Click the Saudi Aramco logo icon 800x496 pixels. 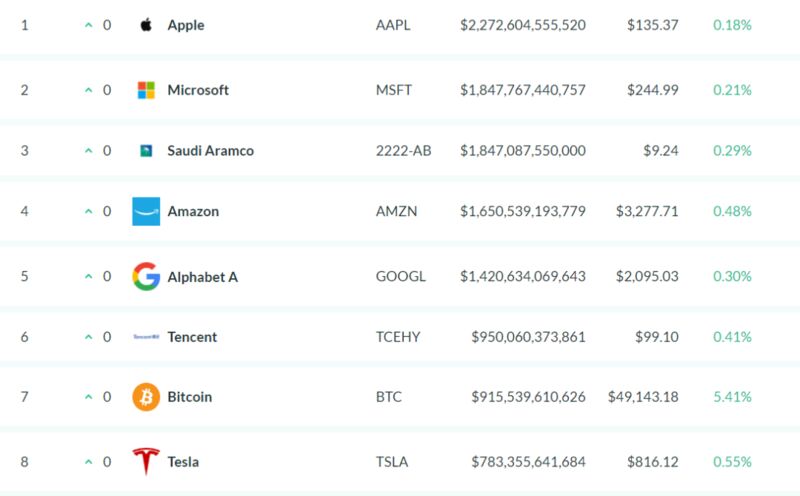pos(146,151)
